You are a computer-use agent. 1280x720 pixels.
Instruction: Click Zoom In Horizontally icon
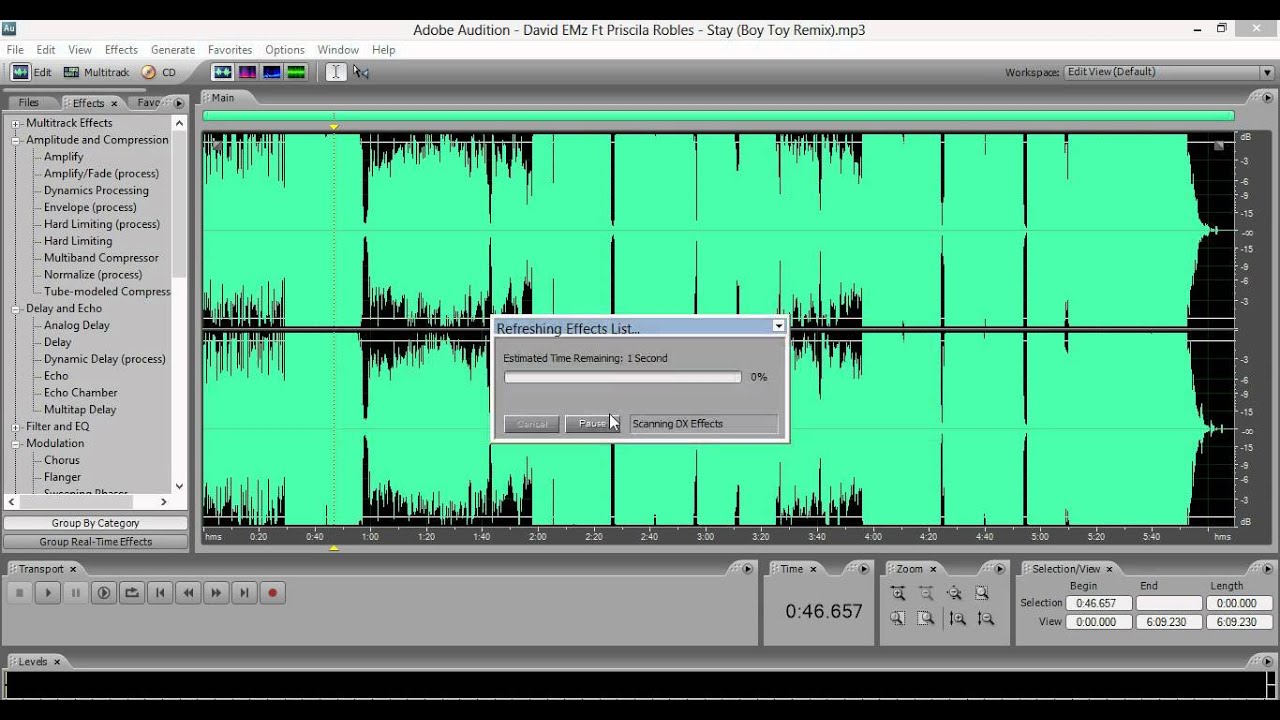898,593
